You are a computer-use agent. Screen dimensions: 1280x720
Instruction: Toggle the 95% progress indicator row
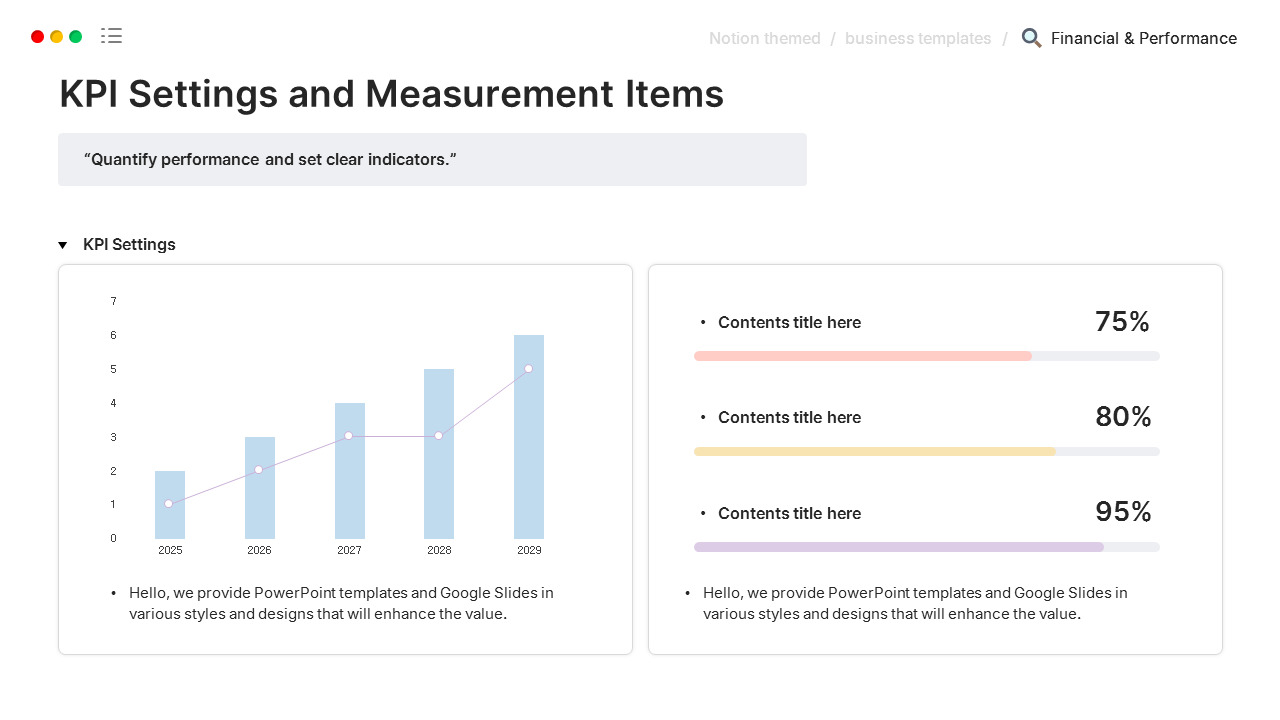(899, 547)
